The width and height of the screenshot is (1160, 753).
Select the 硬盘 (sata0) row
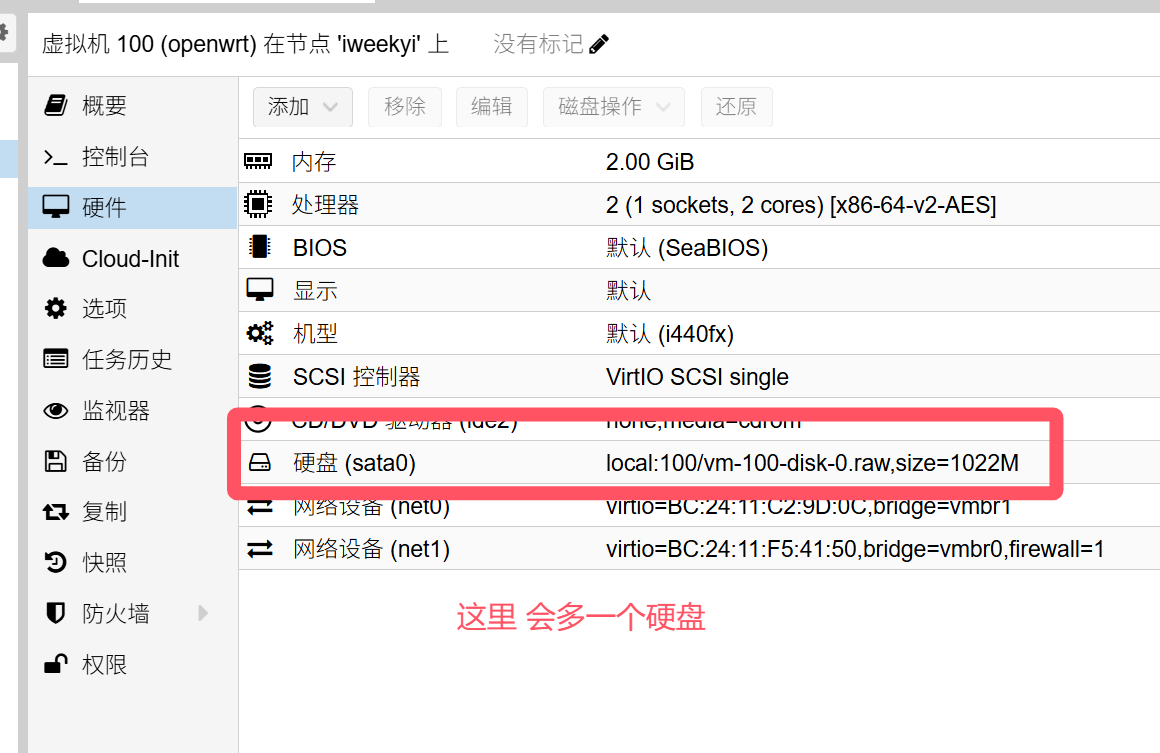pyautogui.click(x=640, y=463)
